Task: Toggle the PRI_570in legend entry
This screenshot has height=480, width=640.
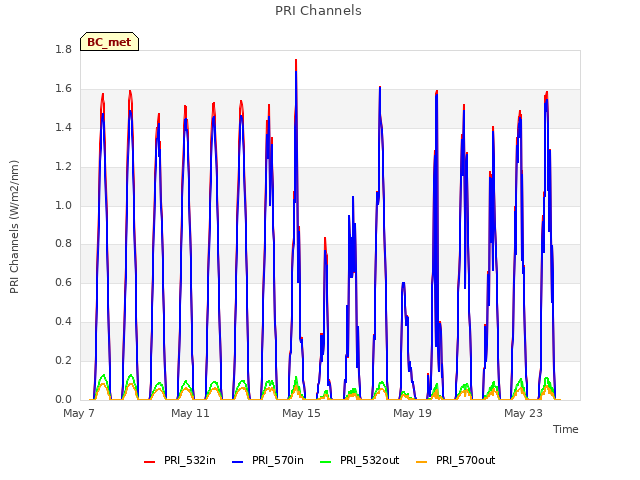Action: (268, 460)
